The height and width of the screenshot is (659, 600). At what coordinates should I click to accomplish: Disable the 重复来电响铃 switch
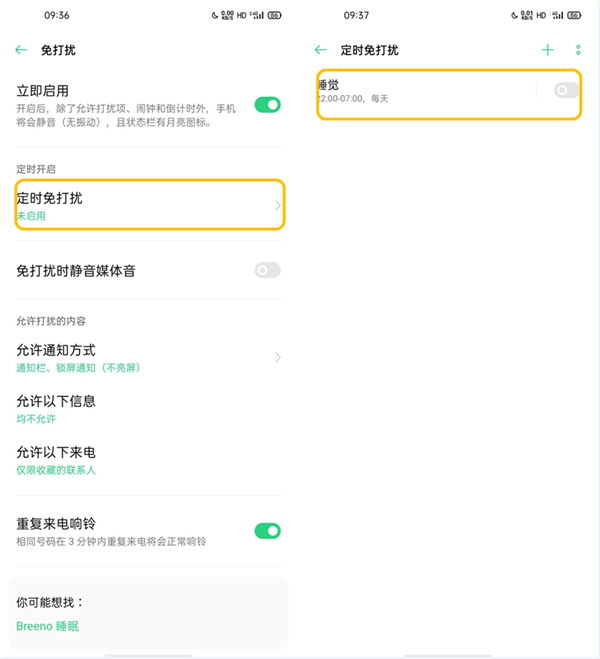click(267, 531)
